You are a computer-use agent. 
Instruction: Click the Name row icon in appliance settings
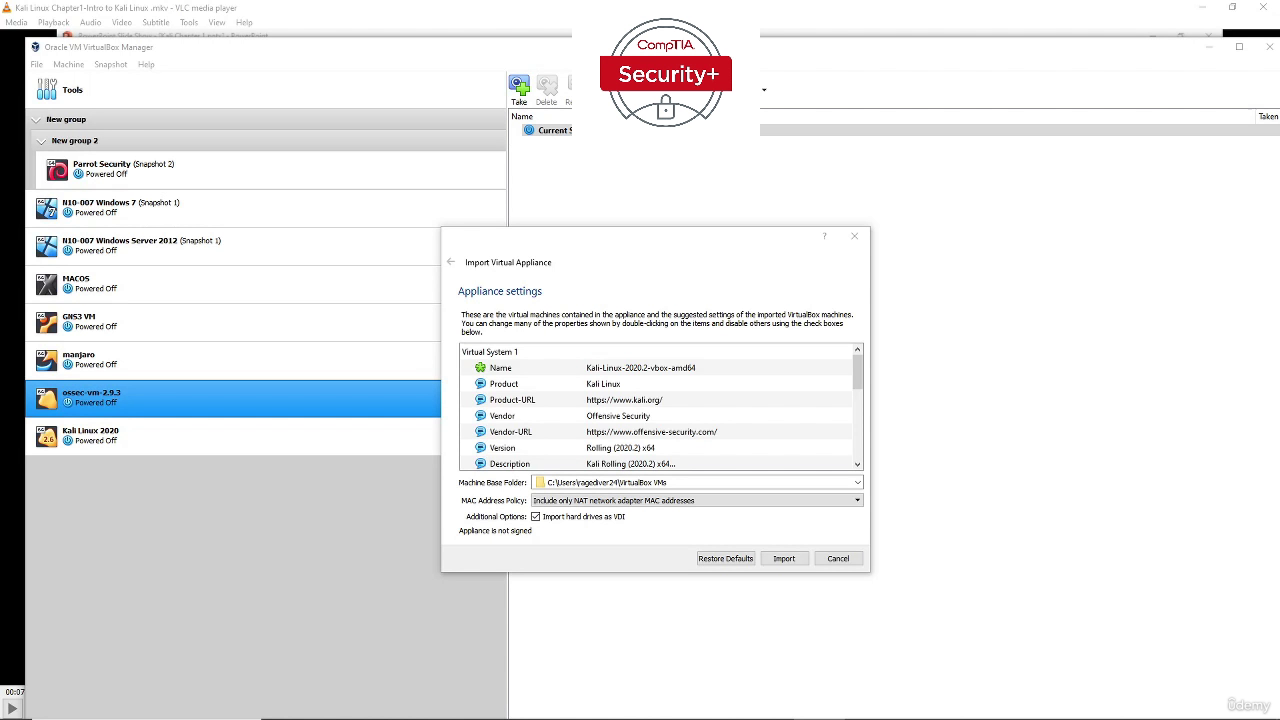tap(480, 368)
